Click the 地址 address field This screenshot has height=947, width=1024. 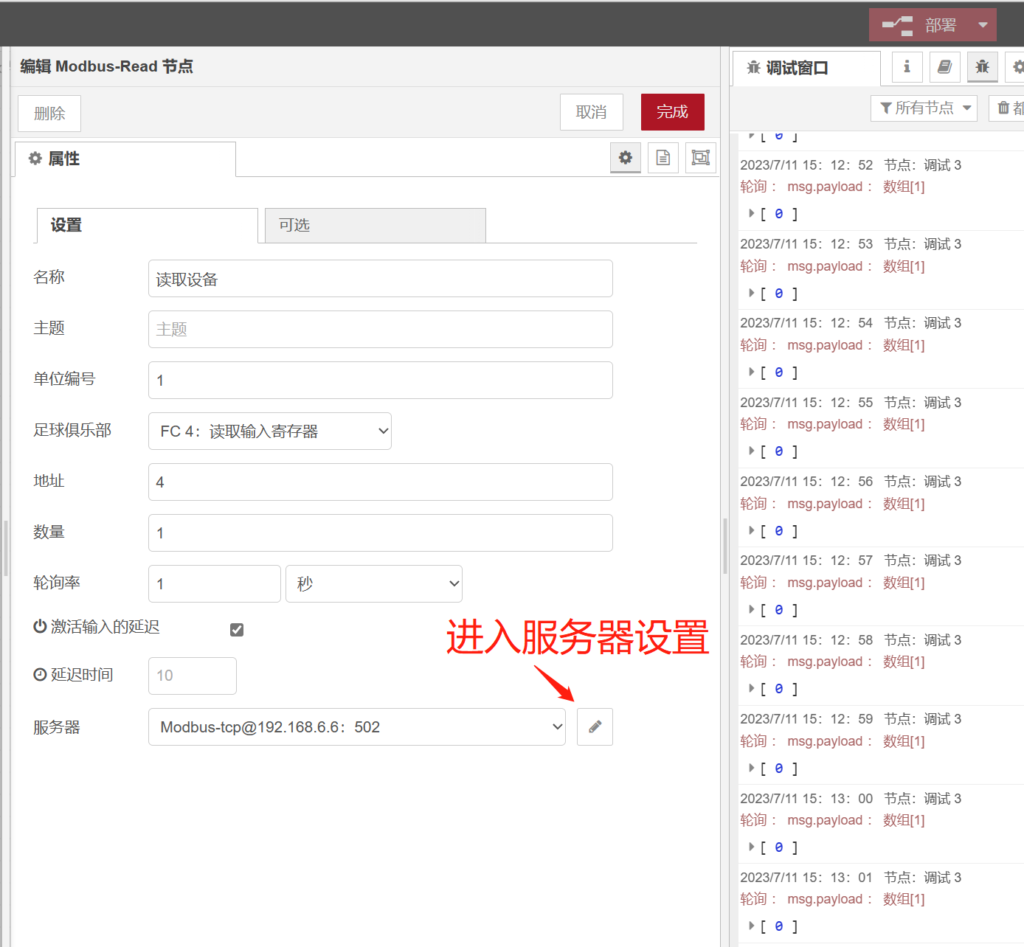[380, 482]
